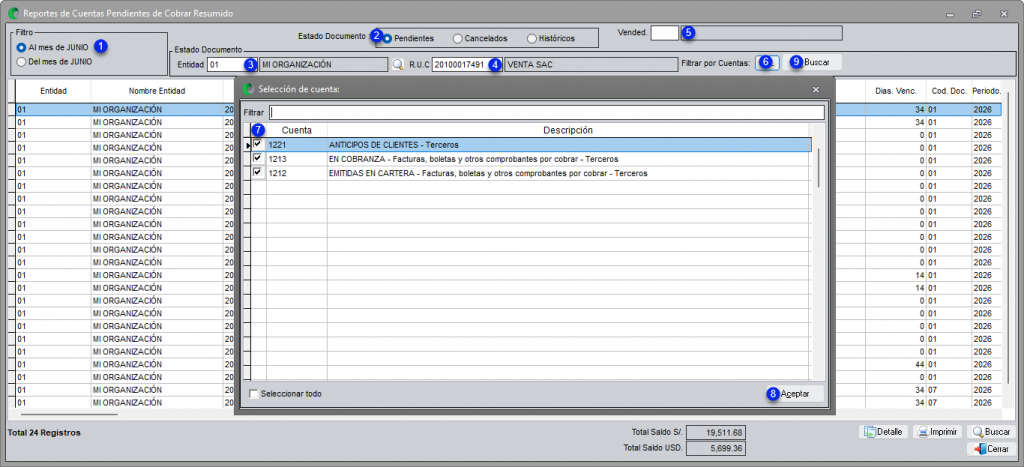
Task: Click the horizontal scrollbar of the main grid
Action: point(69,413)
